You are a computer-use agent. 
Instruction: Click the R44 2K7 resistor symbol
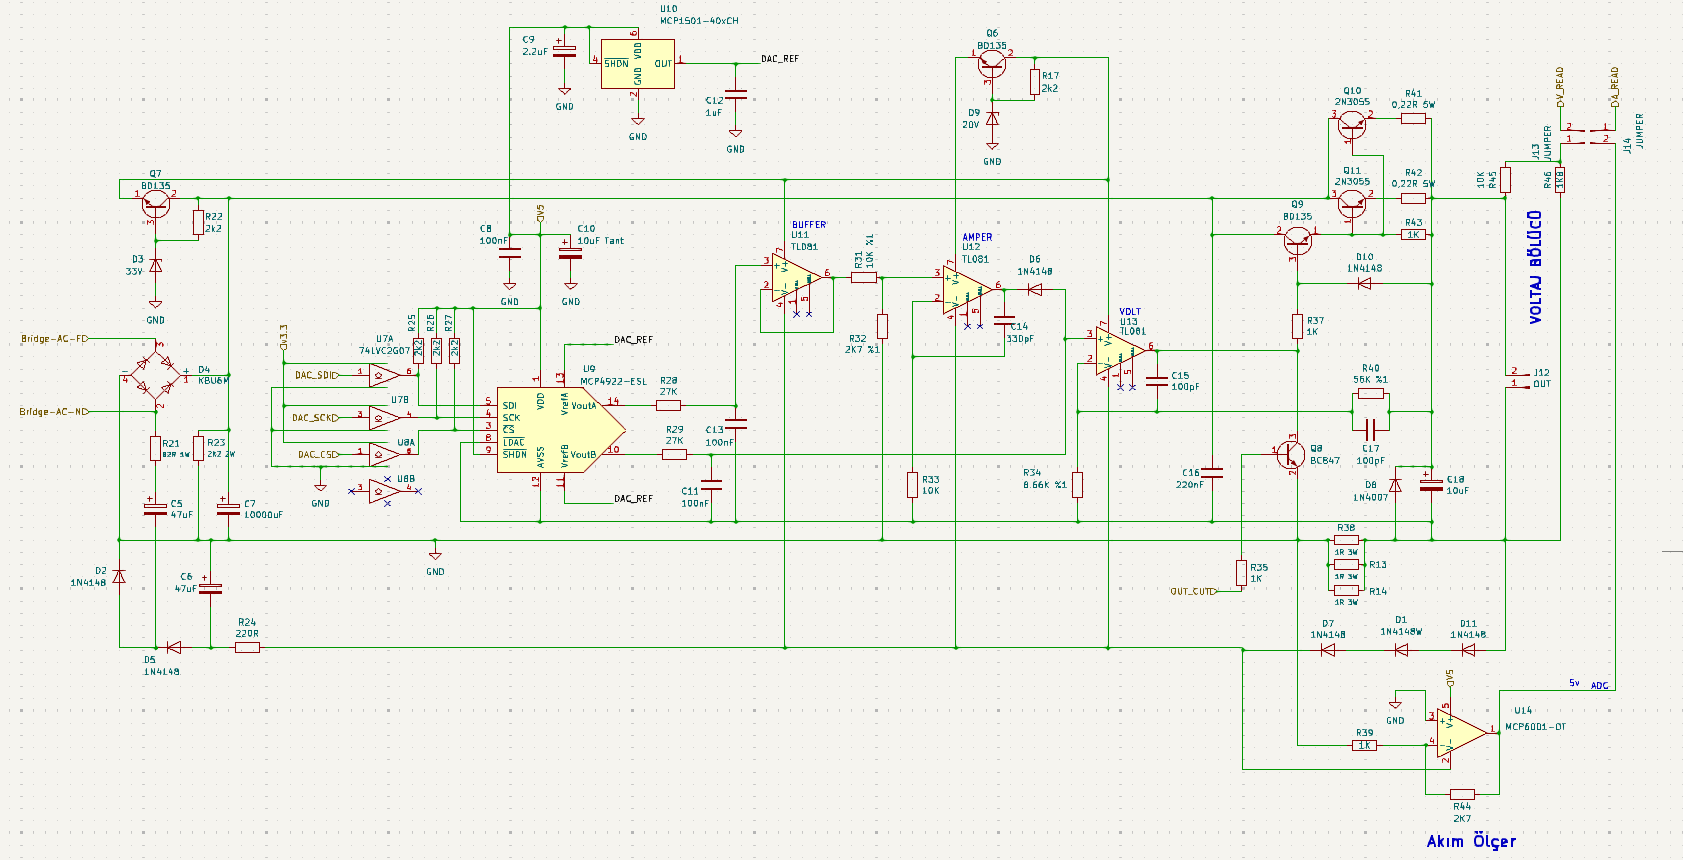click(x=1462, y=795)
